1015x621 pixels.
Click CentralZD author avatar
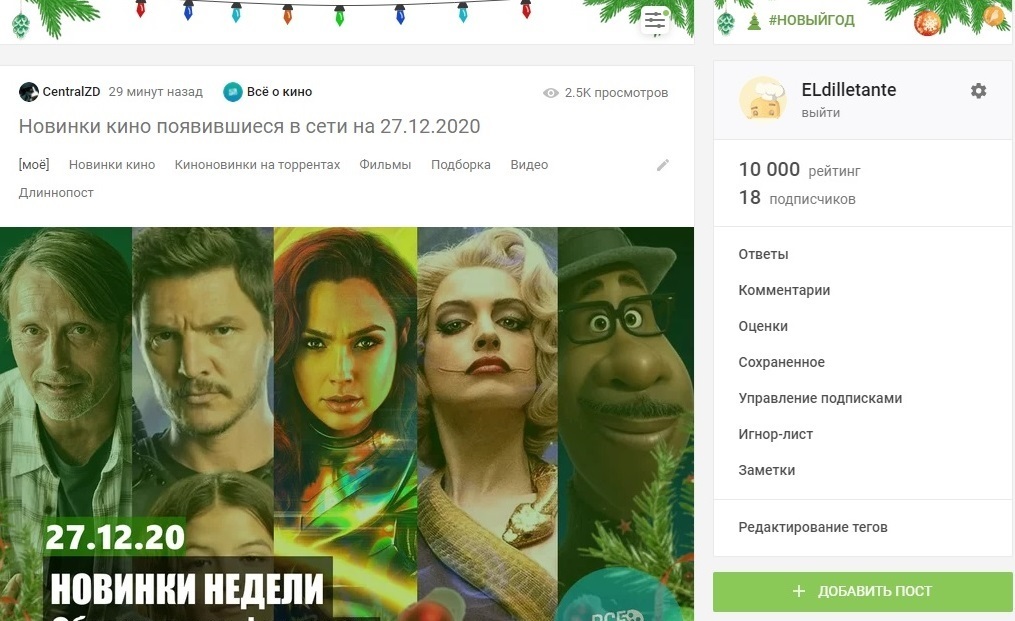coord(28,92)
